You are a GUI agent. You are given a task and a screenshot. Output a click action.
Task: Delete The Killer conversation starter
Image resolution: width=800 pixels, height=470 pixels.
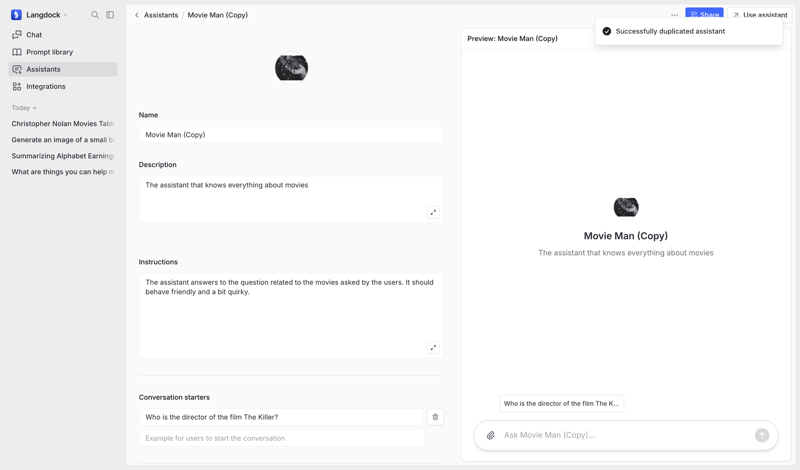(x=435, y=417)
